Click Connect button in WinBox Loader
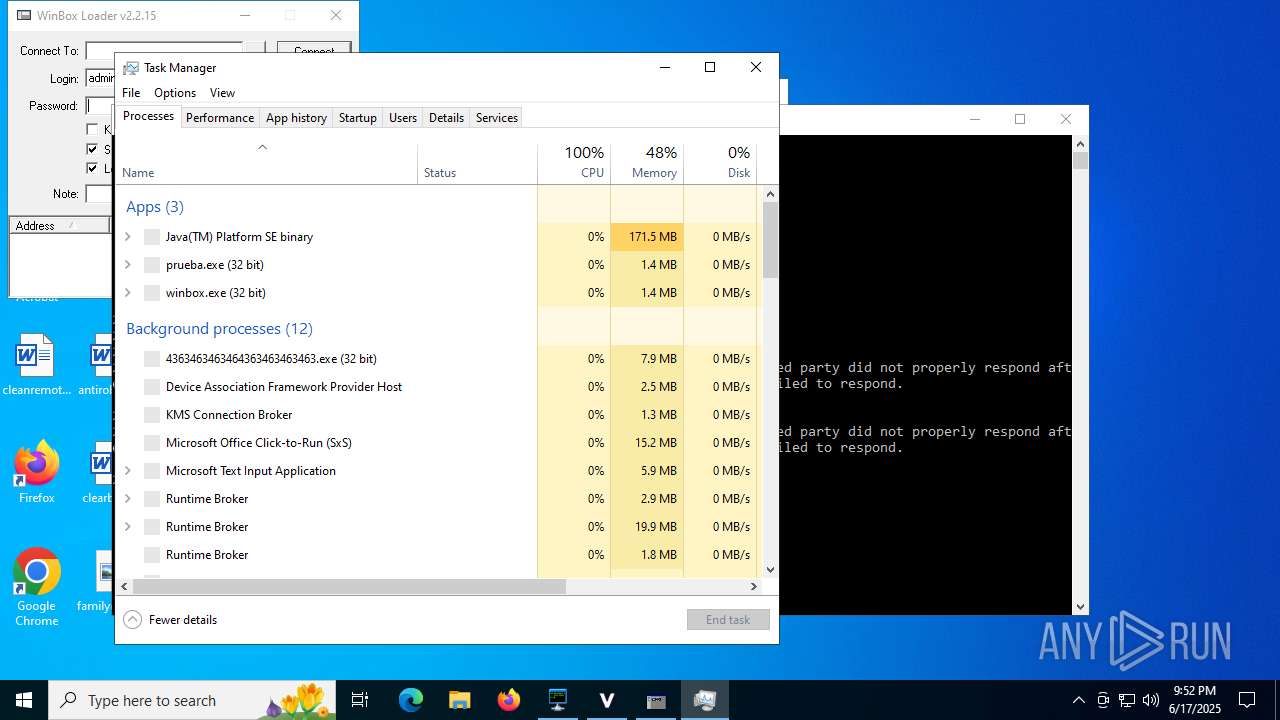Screen dimensions: 1280x720 [x=314, y=48]
